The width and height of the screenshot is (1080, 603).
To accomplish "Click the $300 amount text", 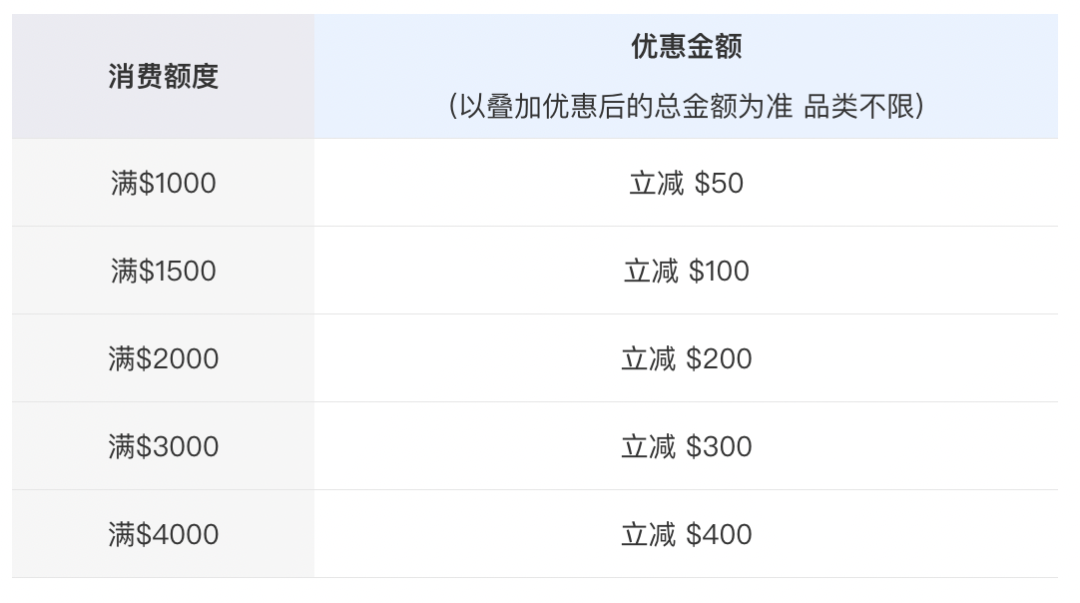I will pyautogui.click(x=719, y=447).
